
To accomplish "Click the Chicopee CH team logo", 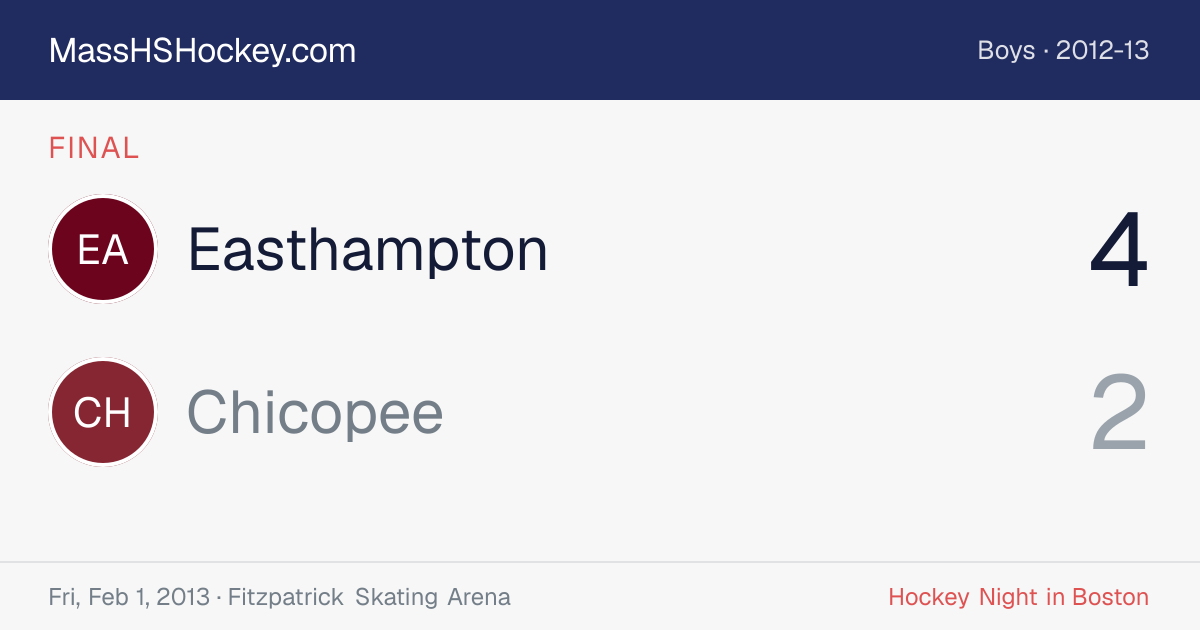I will coord(103,412).
